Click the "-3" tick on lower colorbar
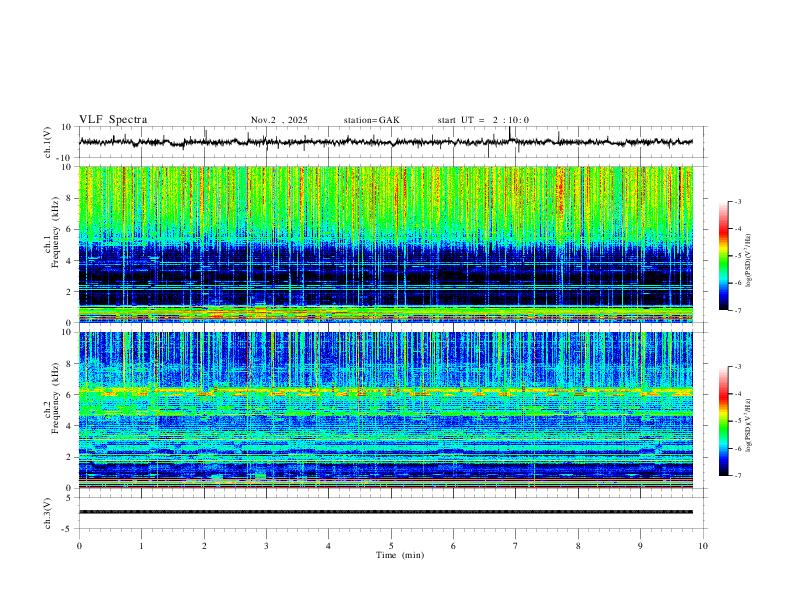The height and width of the screenshot is (612, 792). [x=738, y=367]
